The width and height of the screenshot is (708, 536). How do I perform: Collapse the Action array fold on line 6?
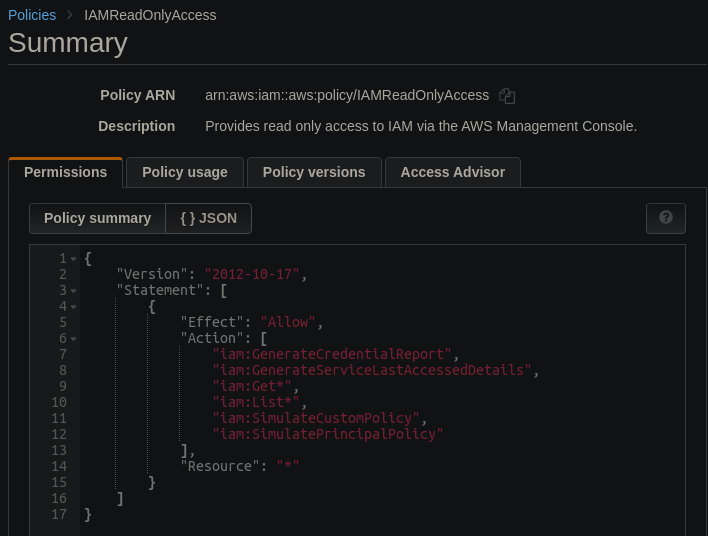(74, 339)
